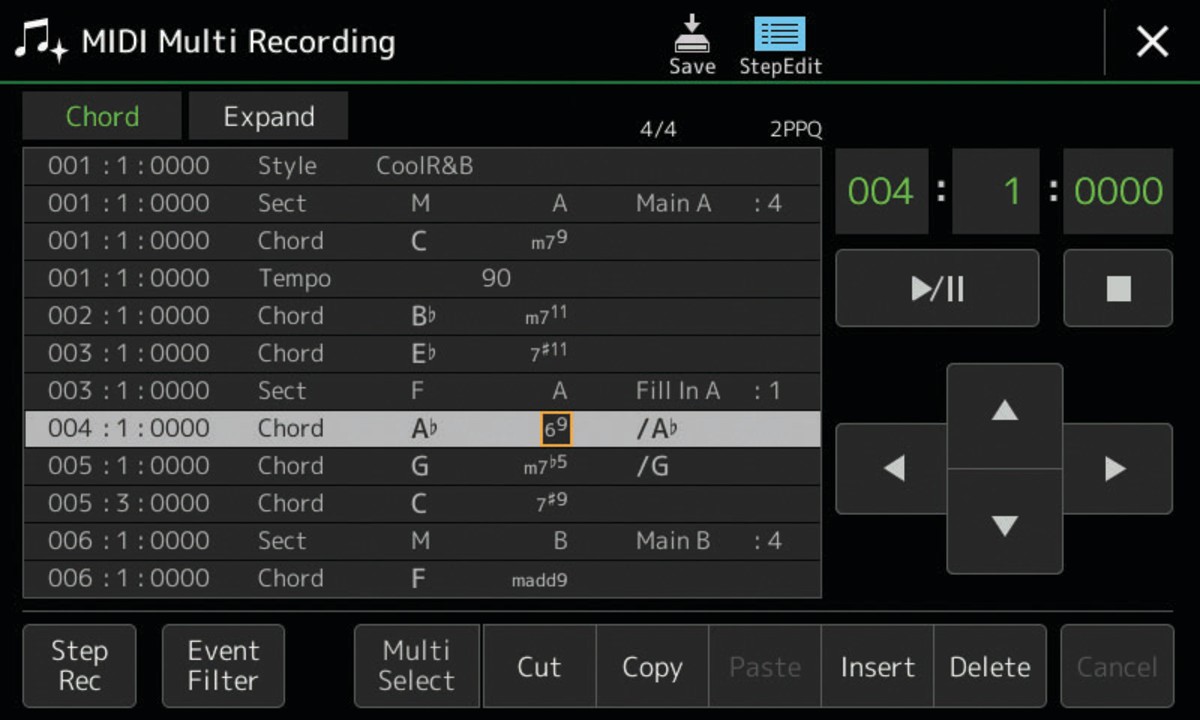Click the Delete button
The height and width of the screenshot is (720, 1200).
click(x=990, y=666)
